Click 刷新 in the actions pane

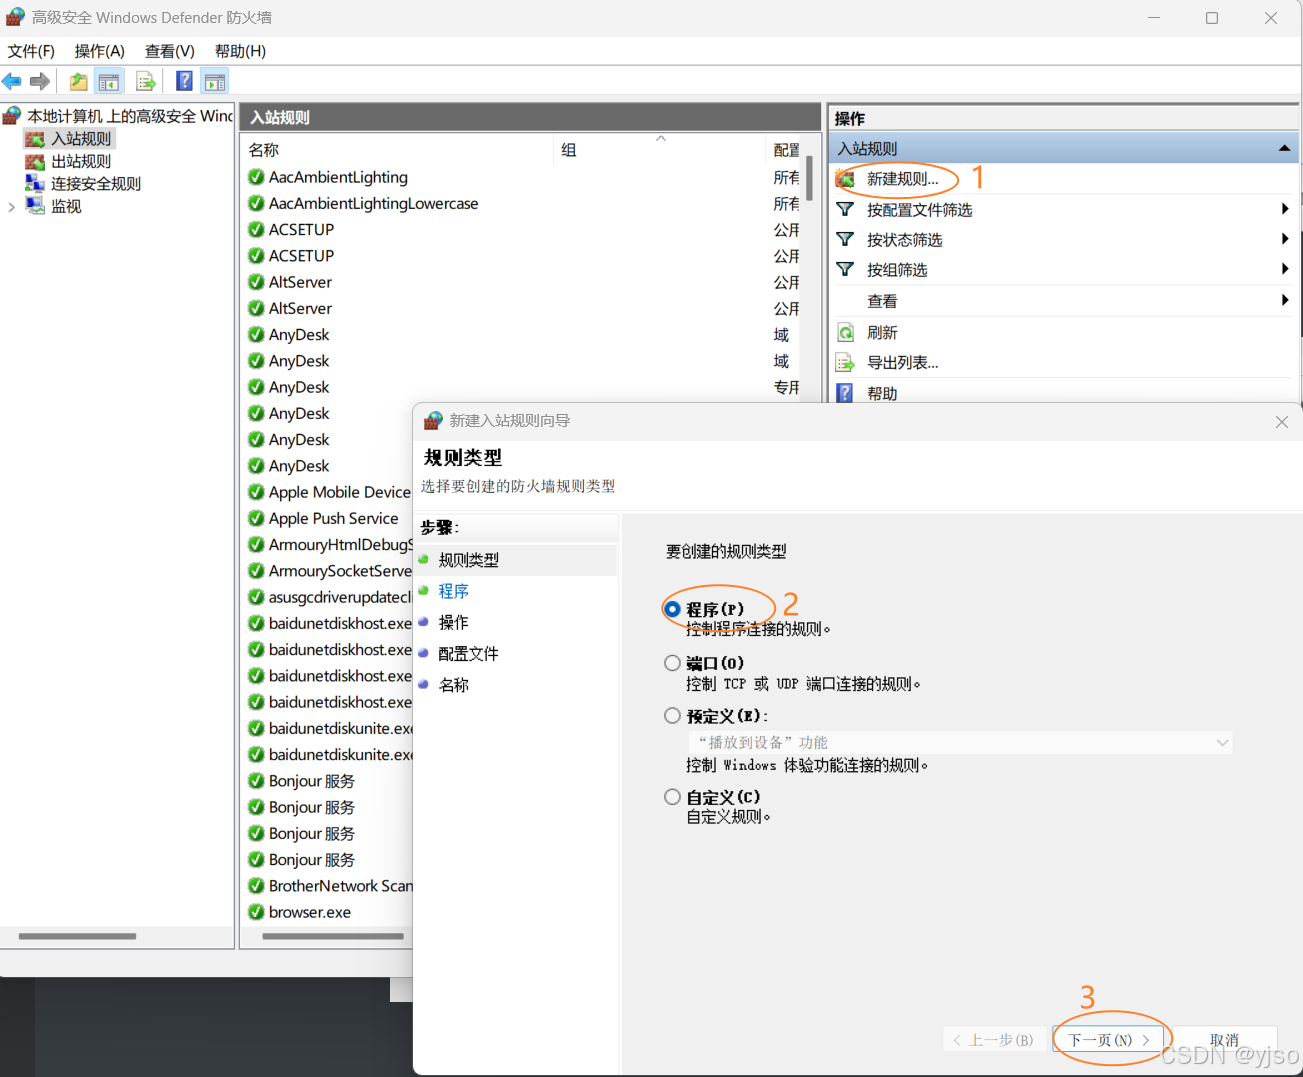[882, 332]
